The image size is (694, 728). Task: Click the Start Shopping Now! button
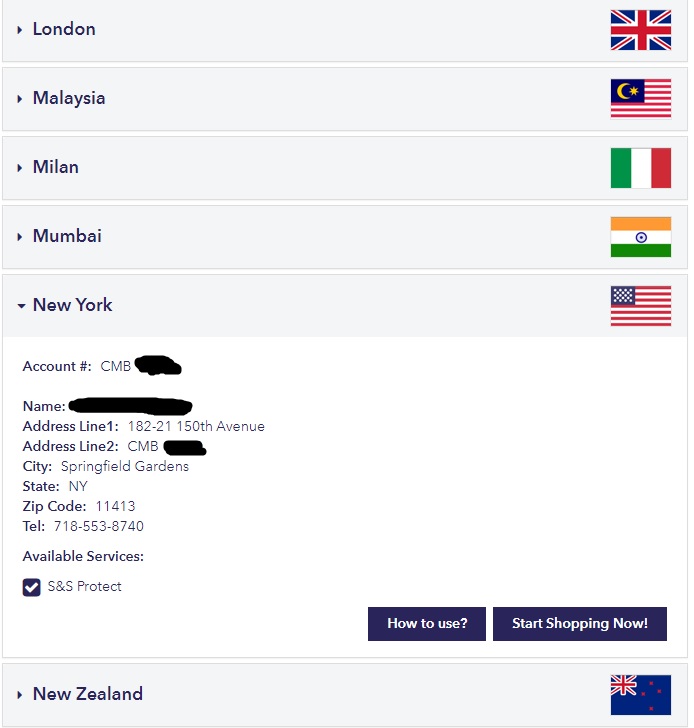click(580, 624)
